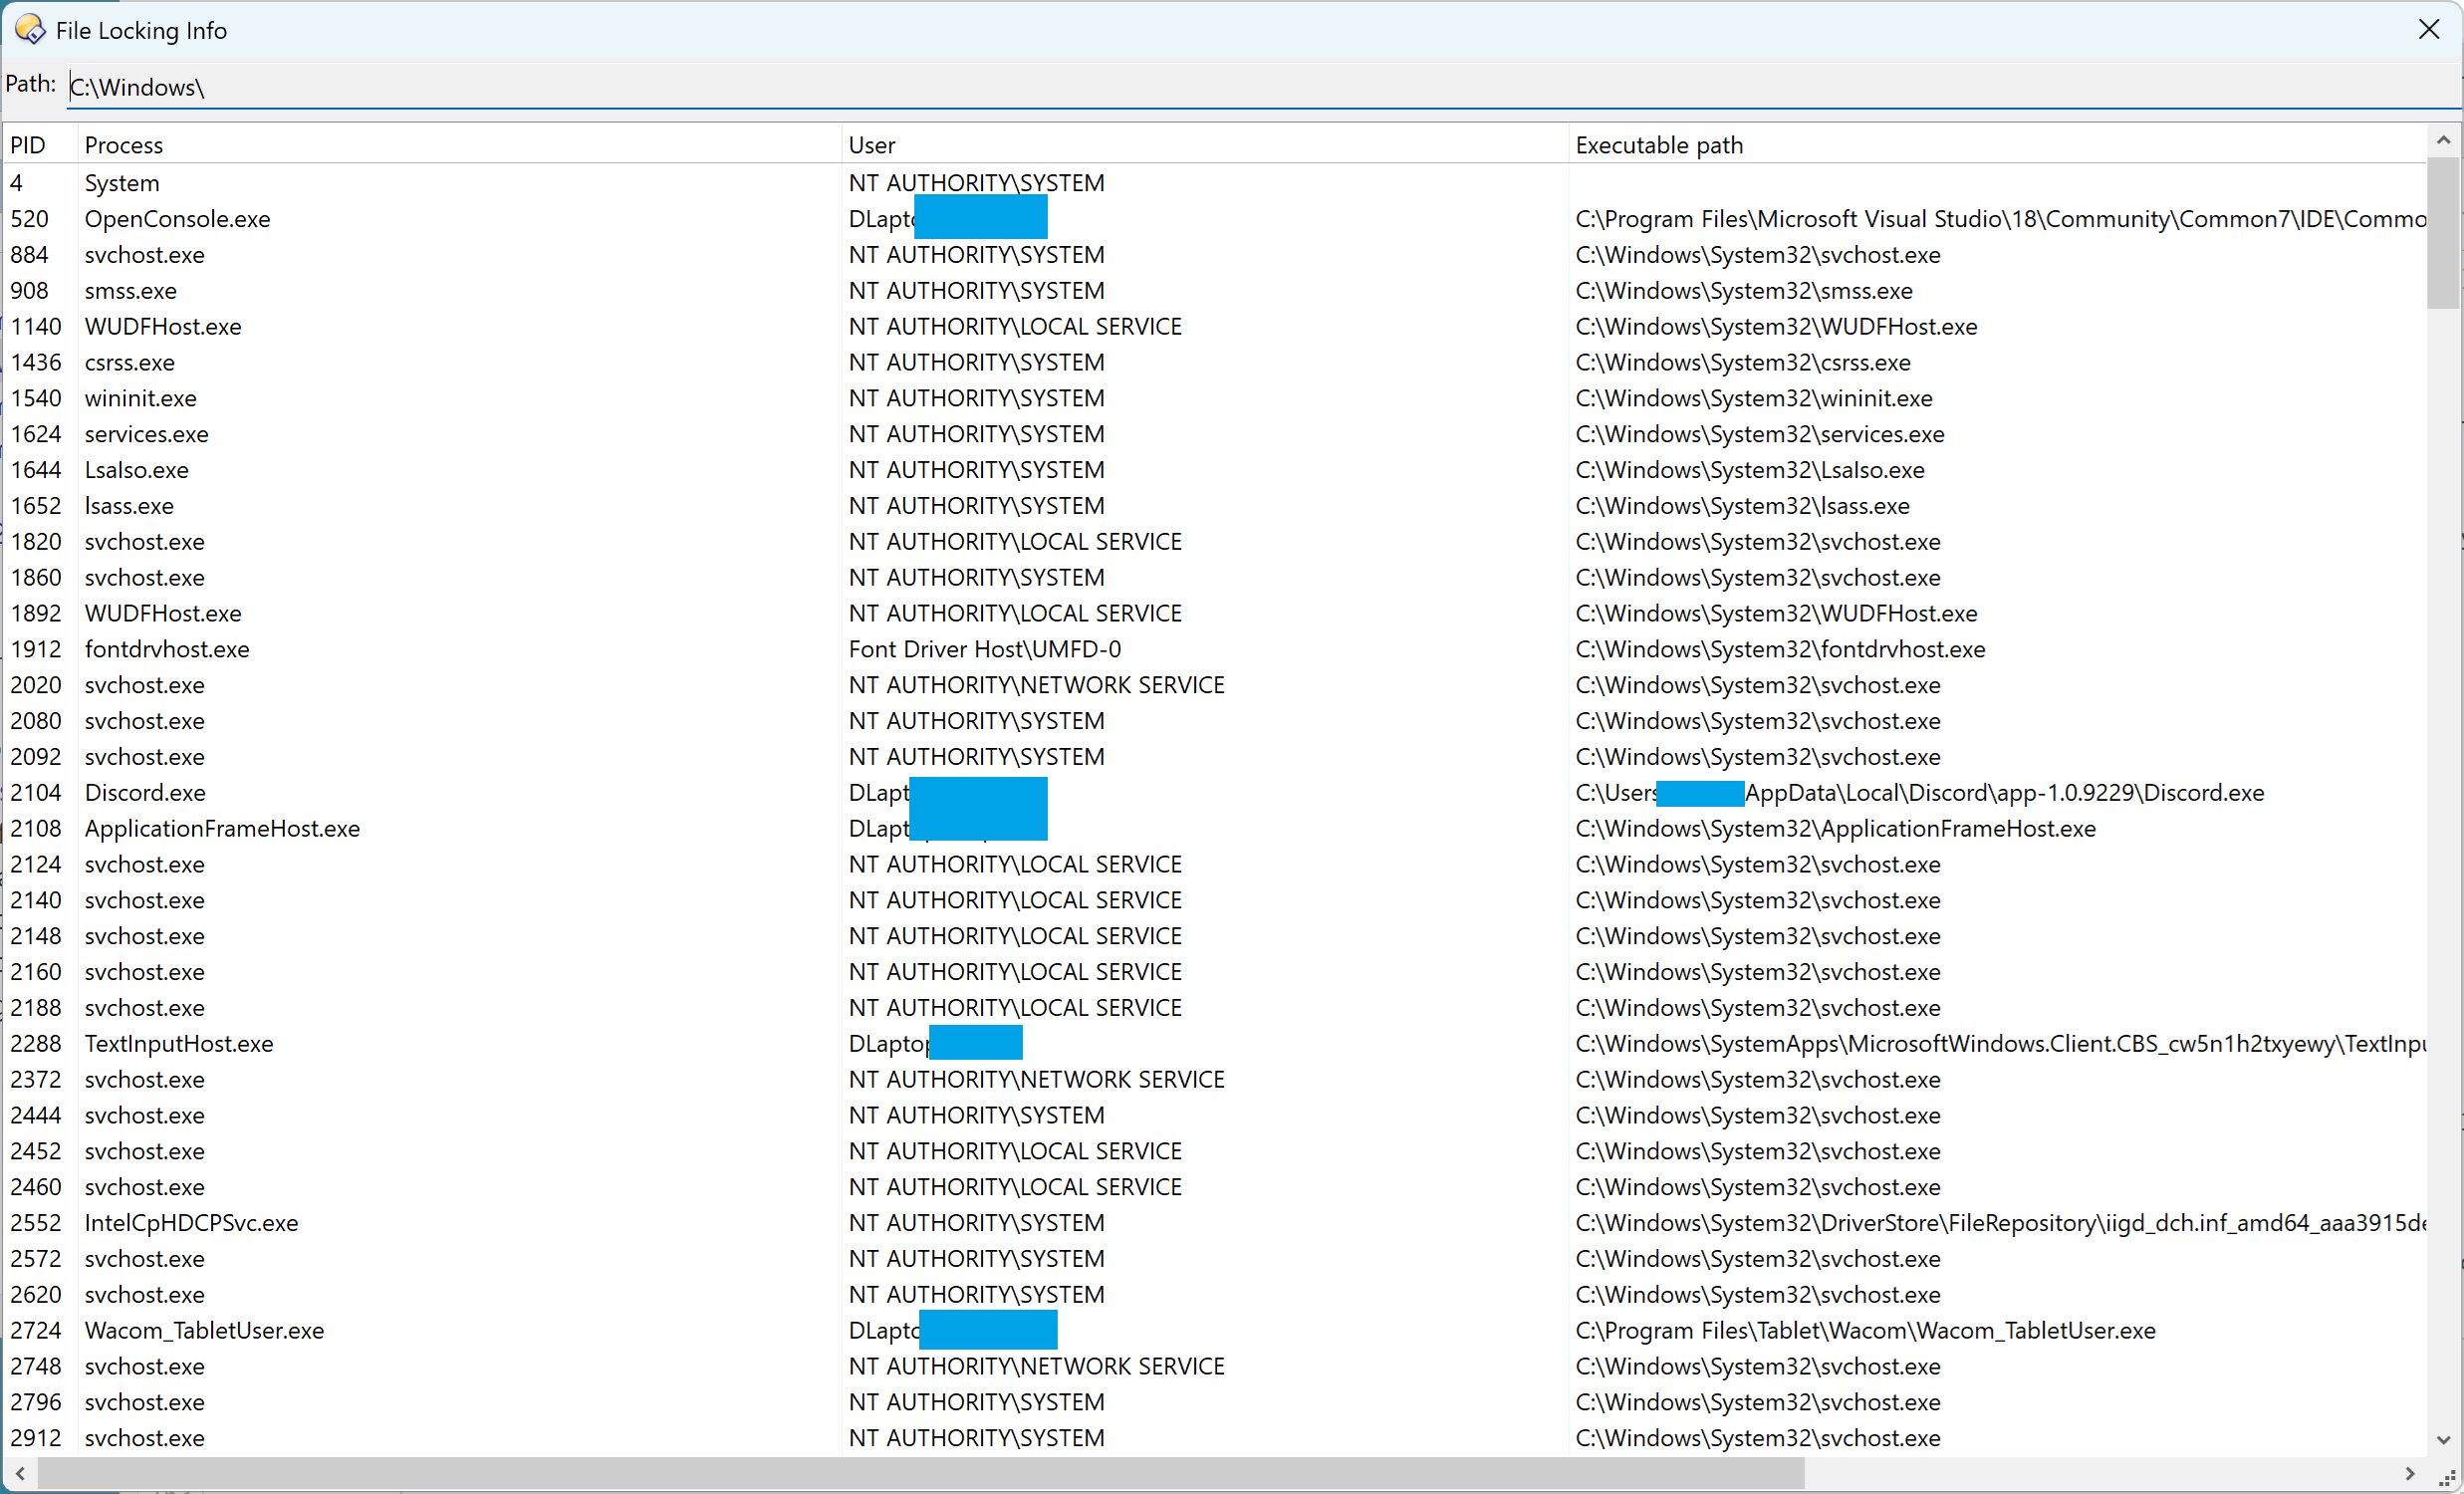Click the vertical scrollbar down arrow

tap(2444, 1440)
